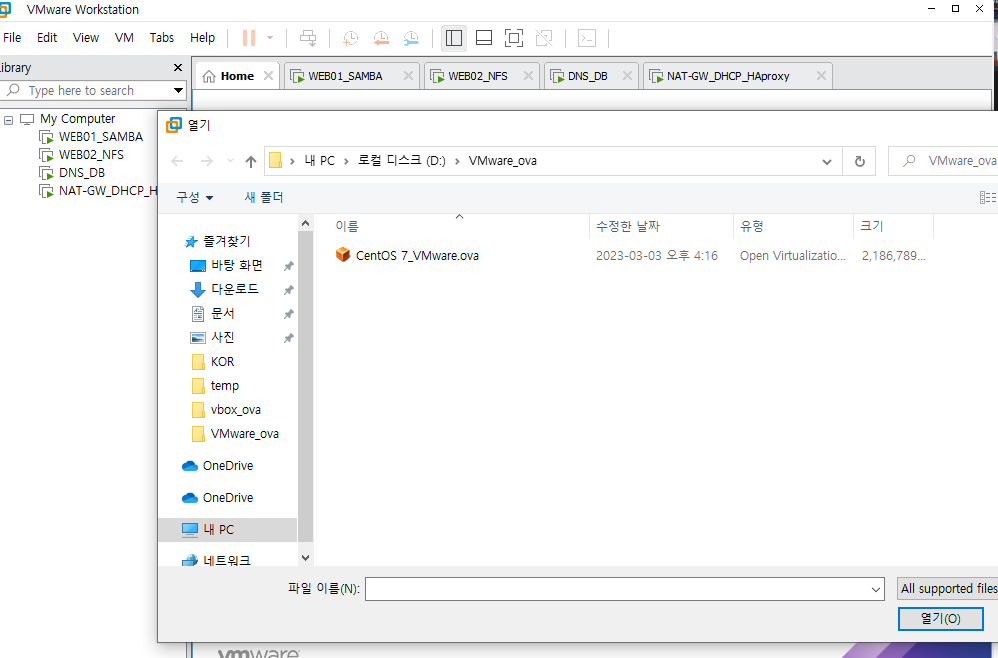Open the All supported files type dropdown
The width and height of the screenshot is (998, 658).
948,589
